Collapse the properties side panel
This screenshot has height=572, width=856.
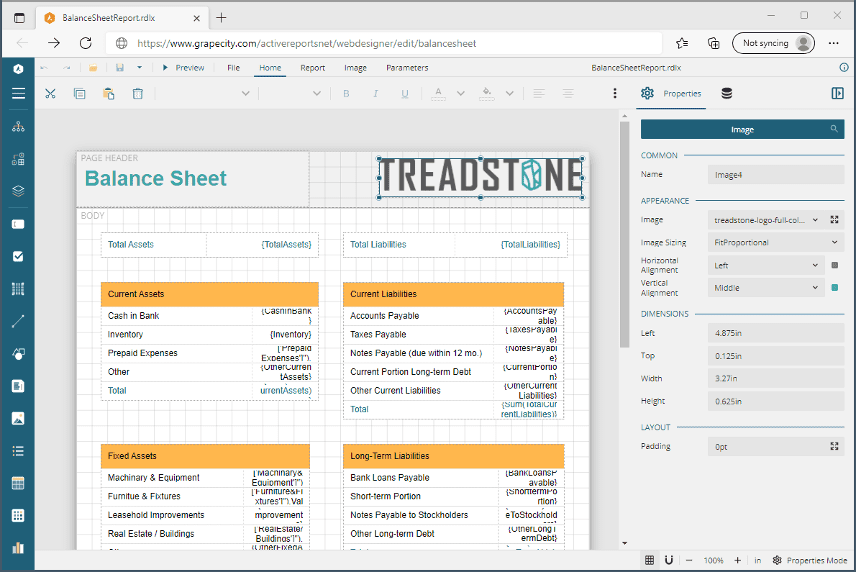click(837, 94)
